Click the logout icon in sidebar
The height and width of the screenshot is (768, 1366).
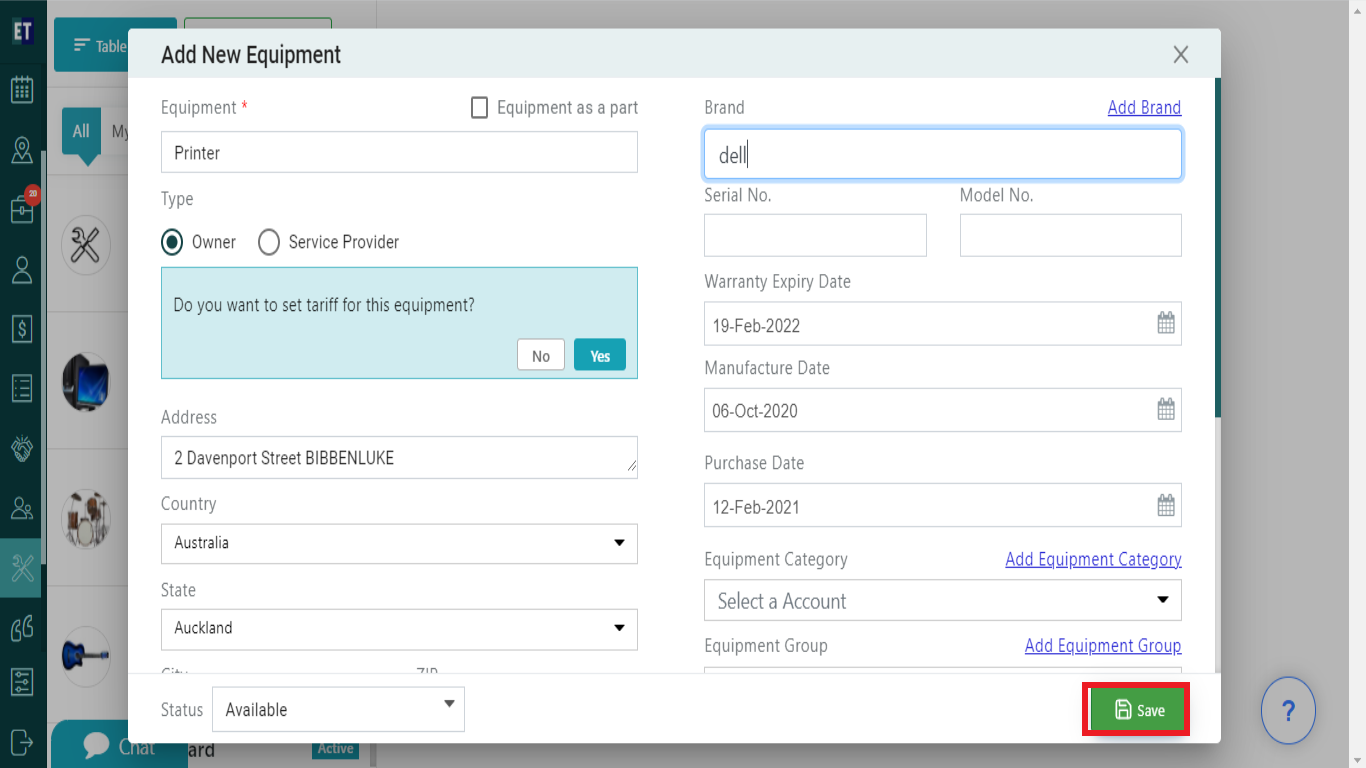[x=22, y=741]
